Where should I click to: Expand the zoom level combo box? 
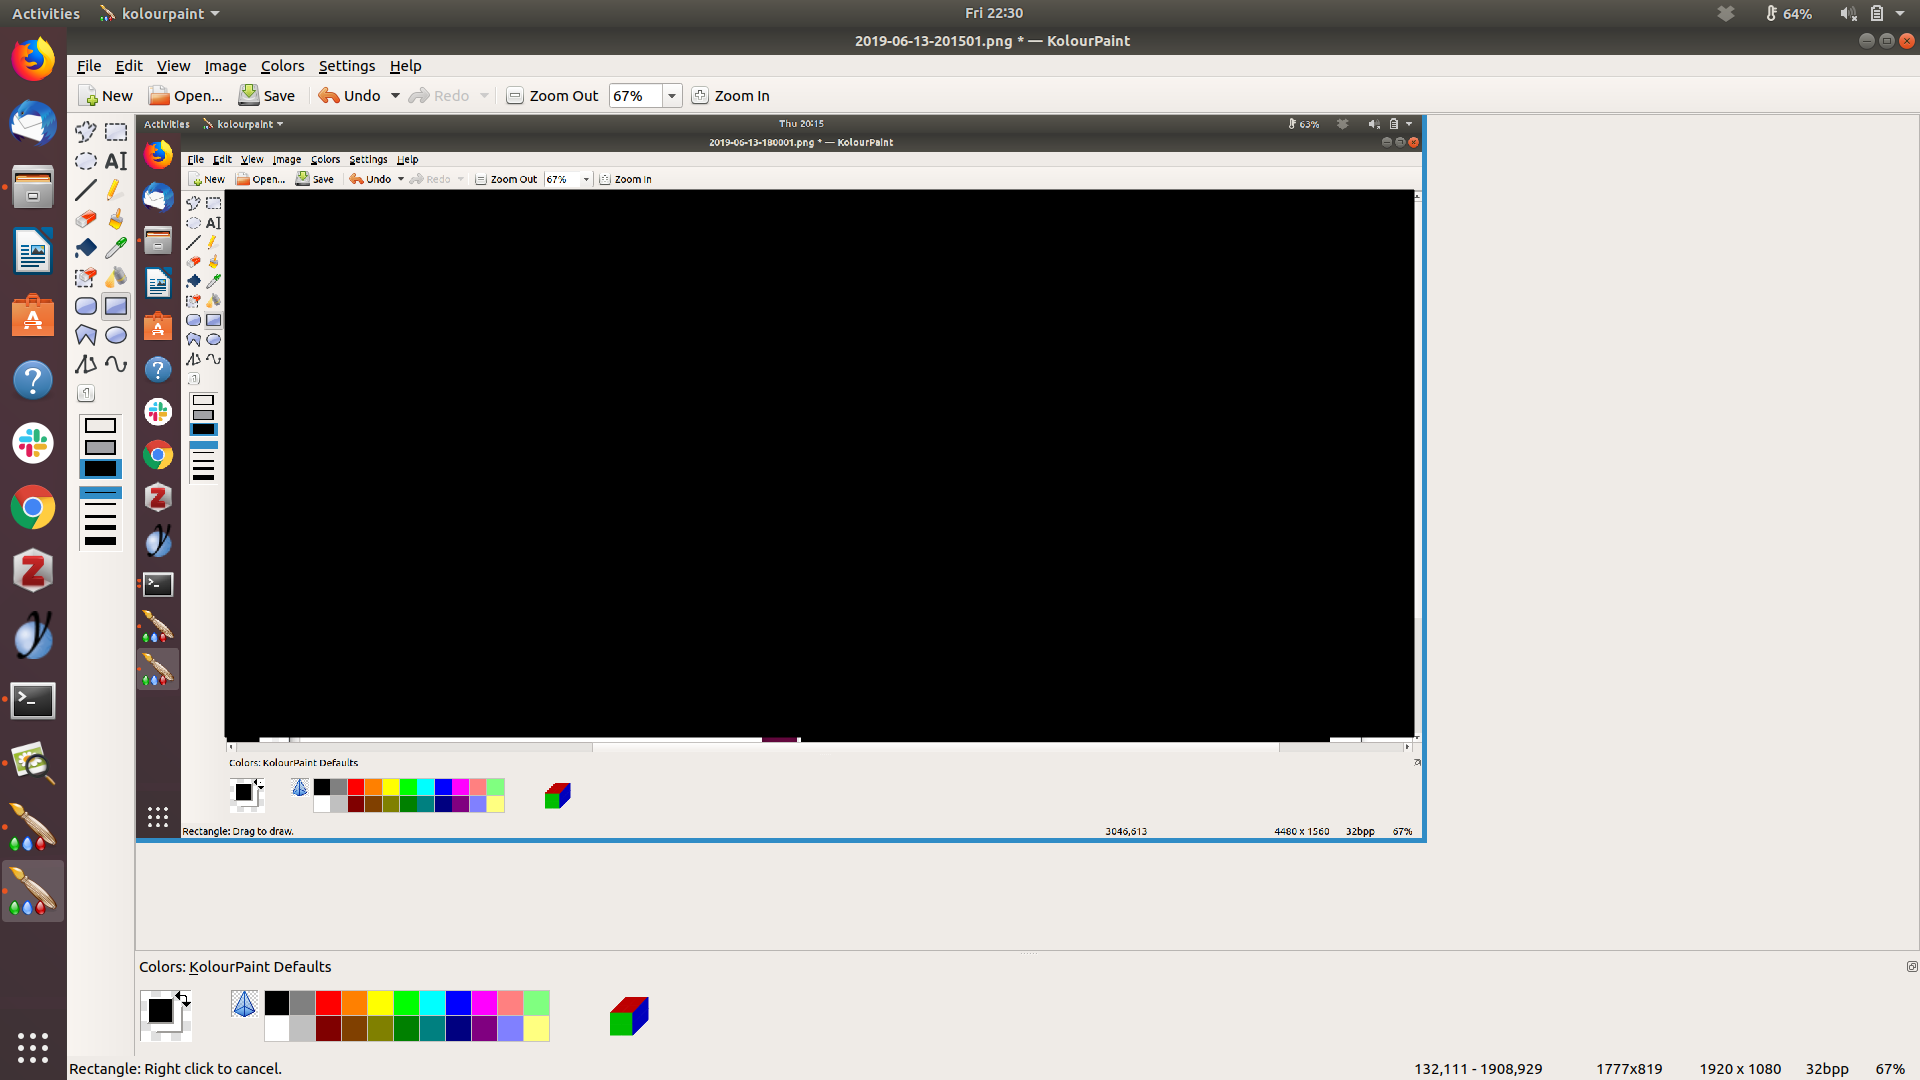672,96
